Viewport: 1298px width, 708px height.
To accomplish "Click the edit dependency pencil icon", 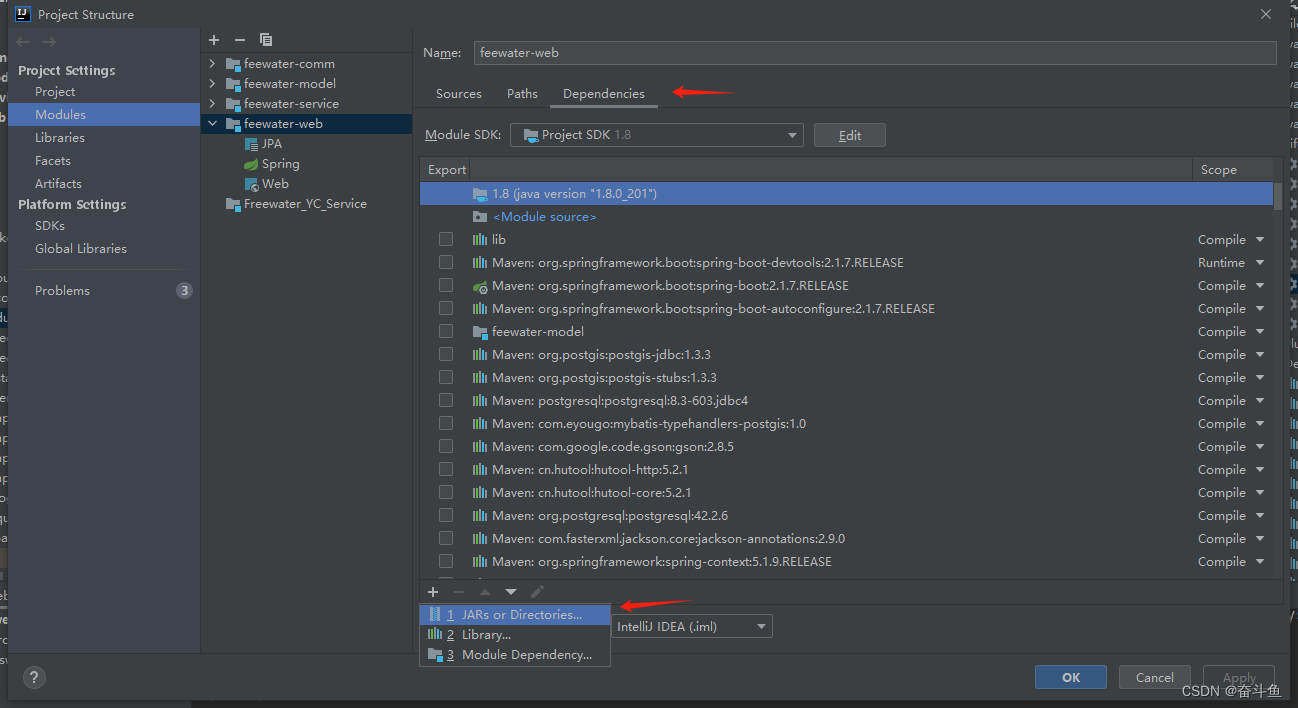I will pos(537,592).
